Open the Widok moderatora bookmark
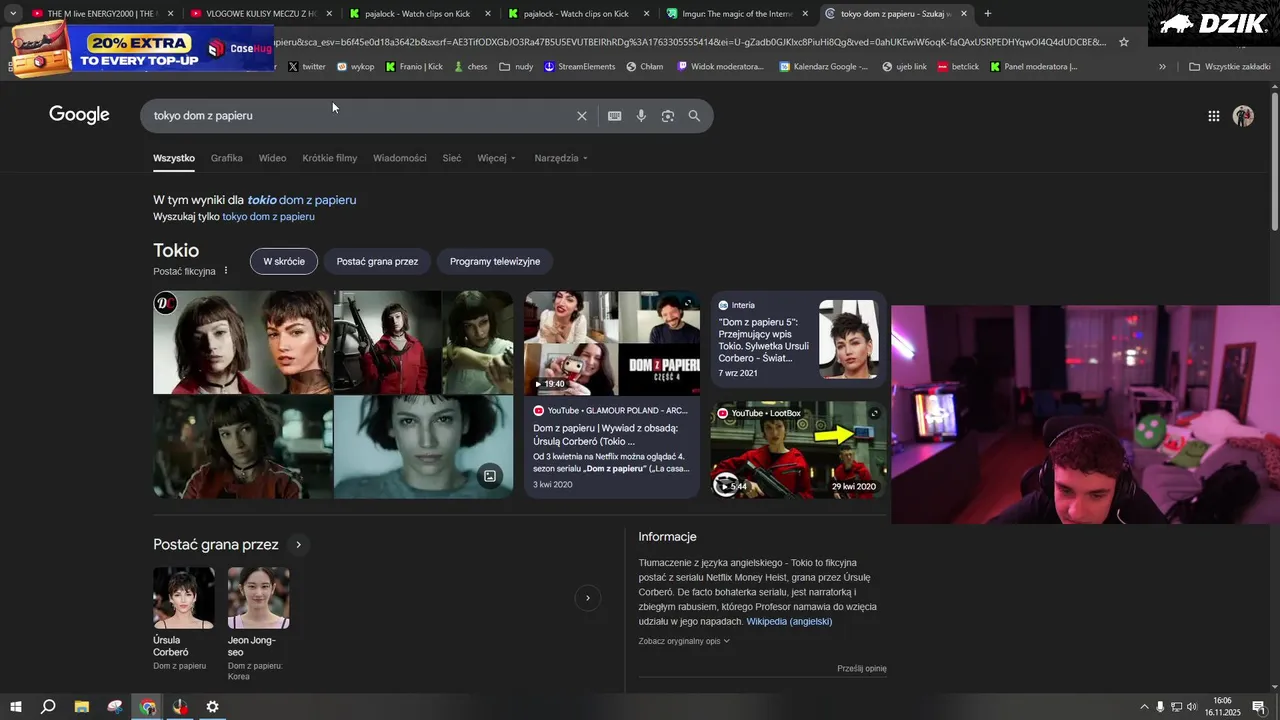The height and width of the screenshot is (720, 1280). [x=720, y=67]
